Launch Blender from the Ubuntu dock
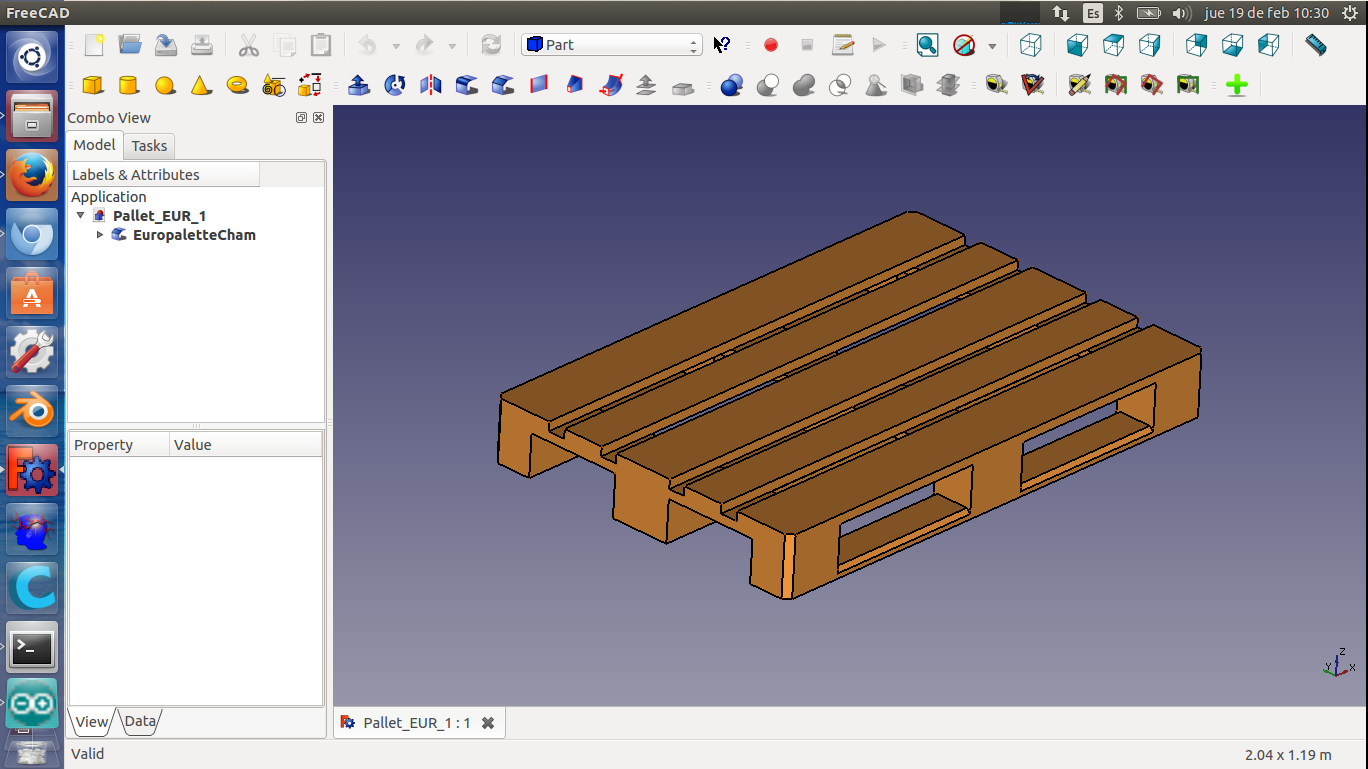 click(32, 410)
